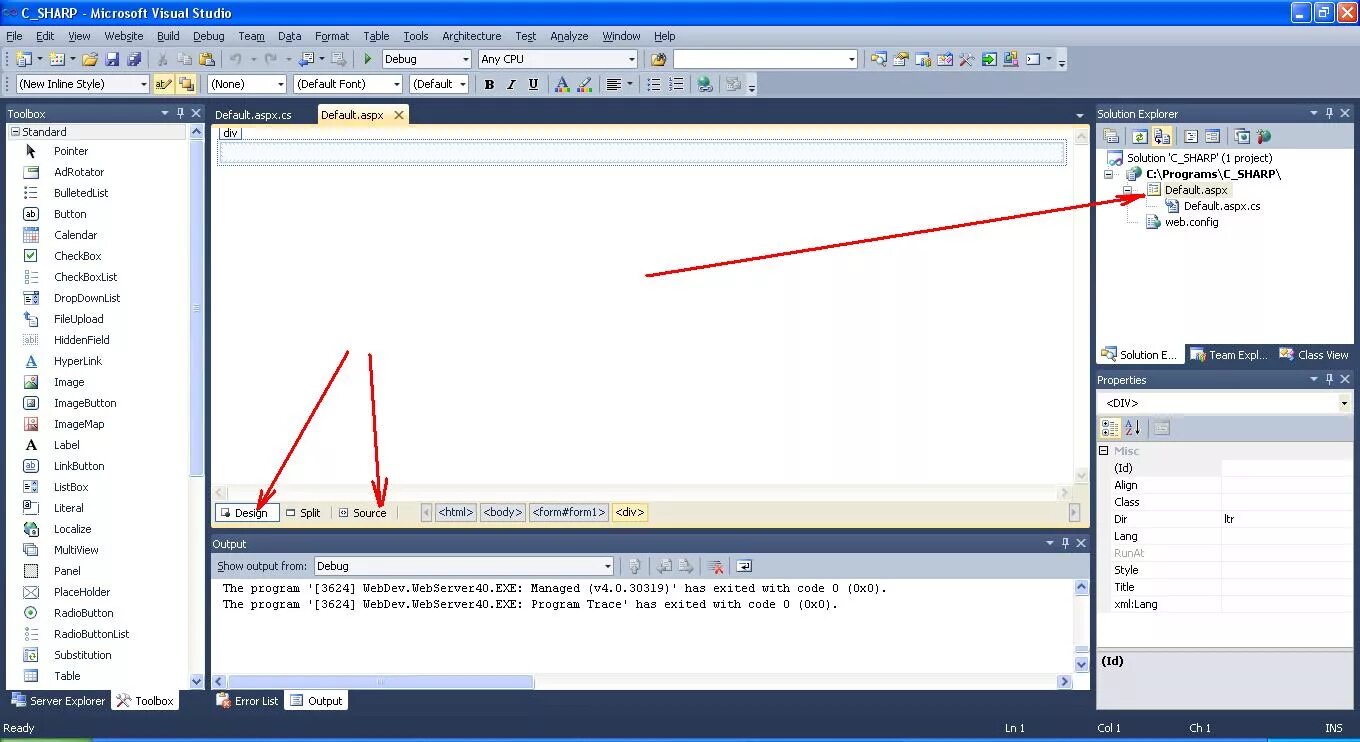Open the Server Explorer tab

click(x=59, y=701)
